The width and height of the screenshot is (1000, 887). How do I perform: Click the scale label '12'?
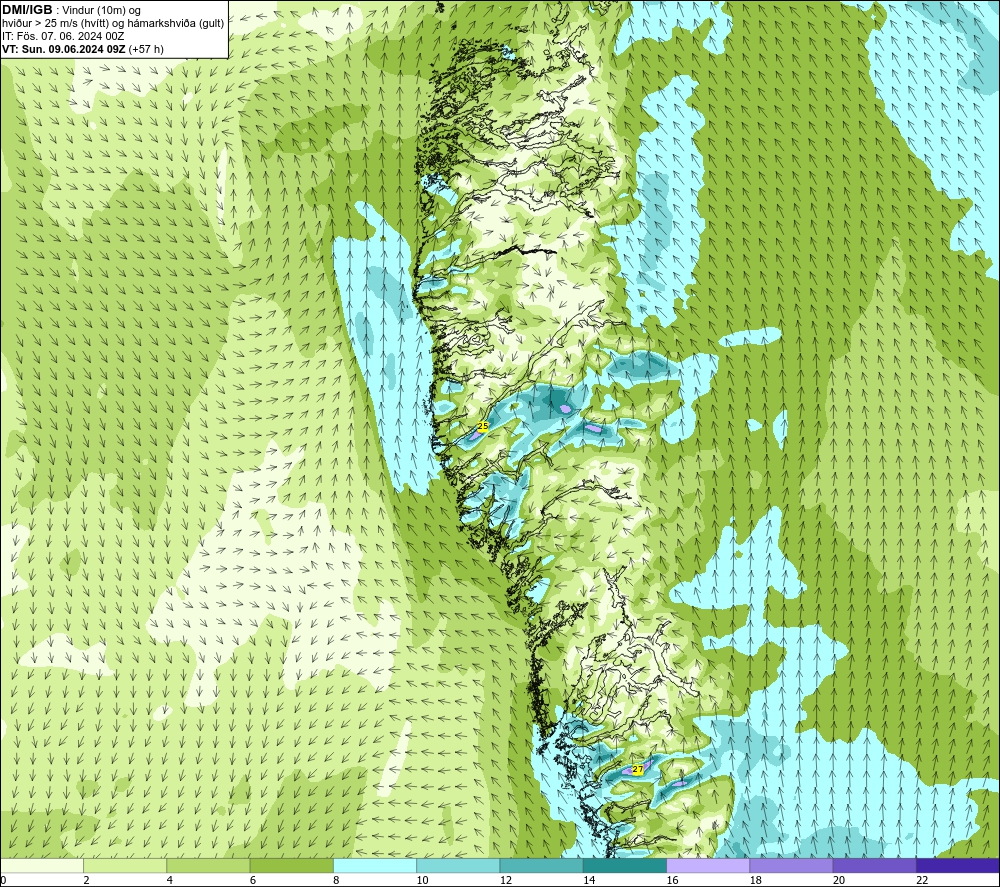coord(506,881)
